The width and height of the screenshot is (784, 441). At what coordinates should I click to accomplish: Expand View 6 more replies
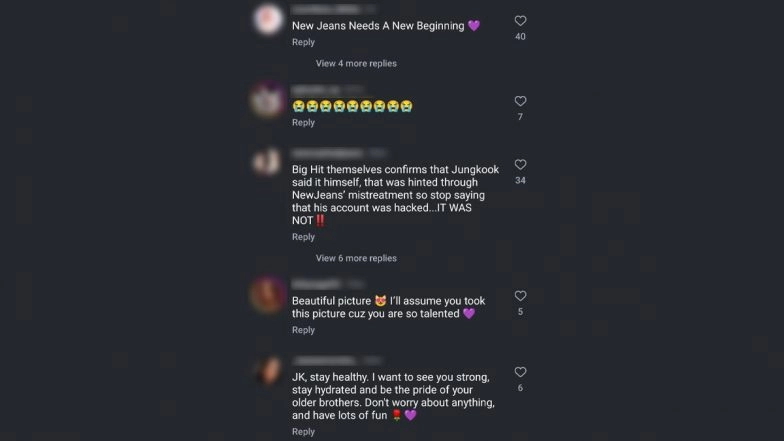point(356,258)
